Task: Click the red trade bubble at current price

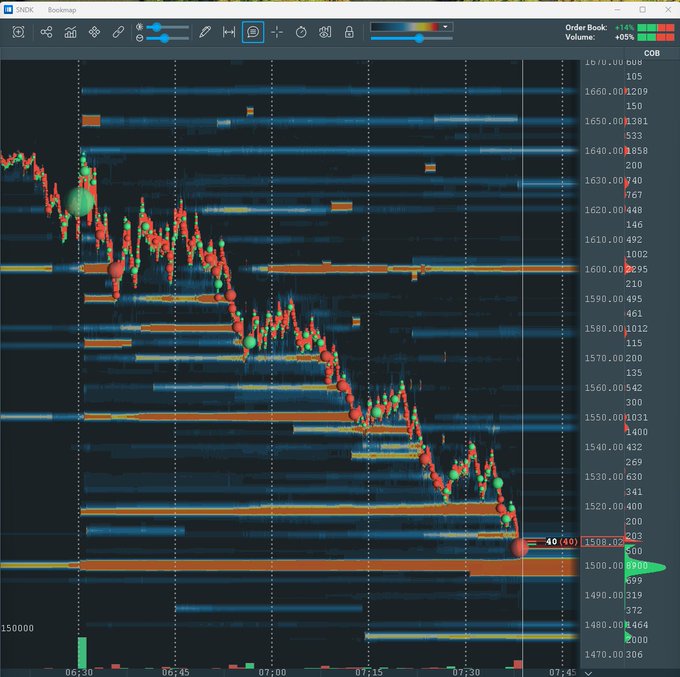Action: click(519, 547)
